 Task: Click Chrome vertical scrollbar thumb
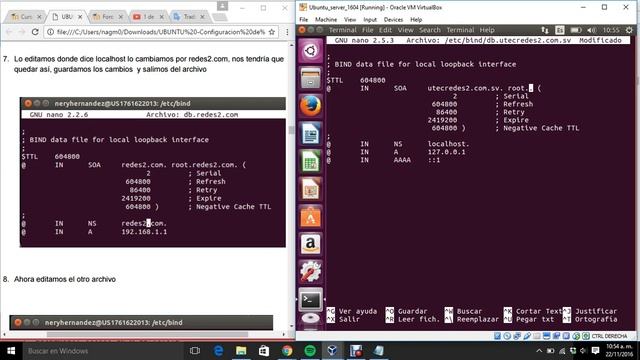pos(291,130)
